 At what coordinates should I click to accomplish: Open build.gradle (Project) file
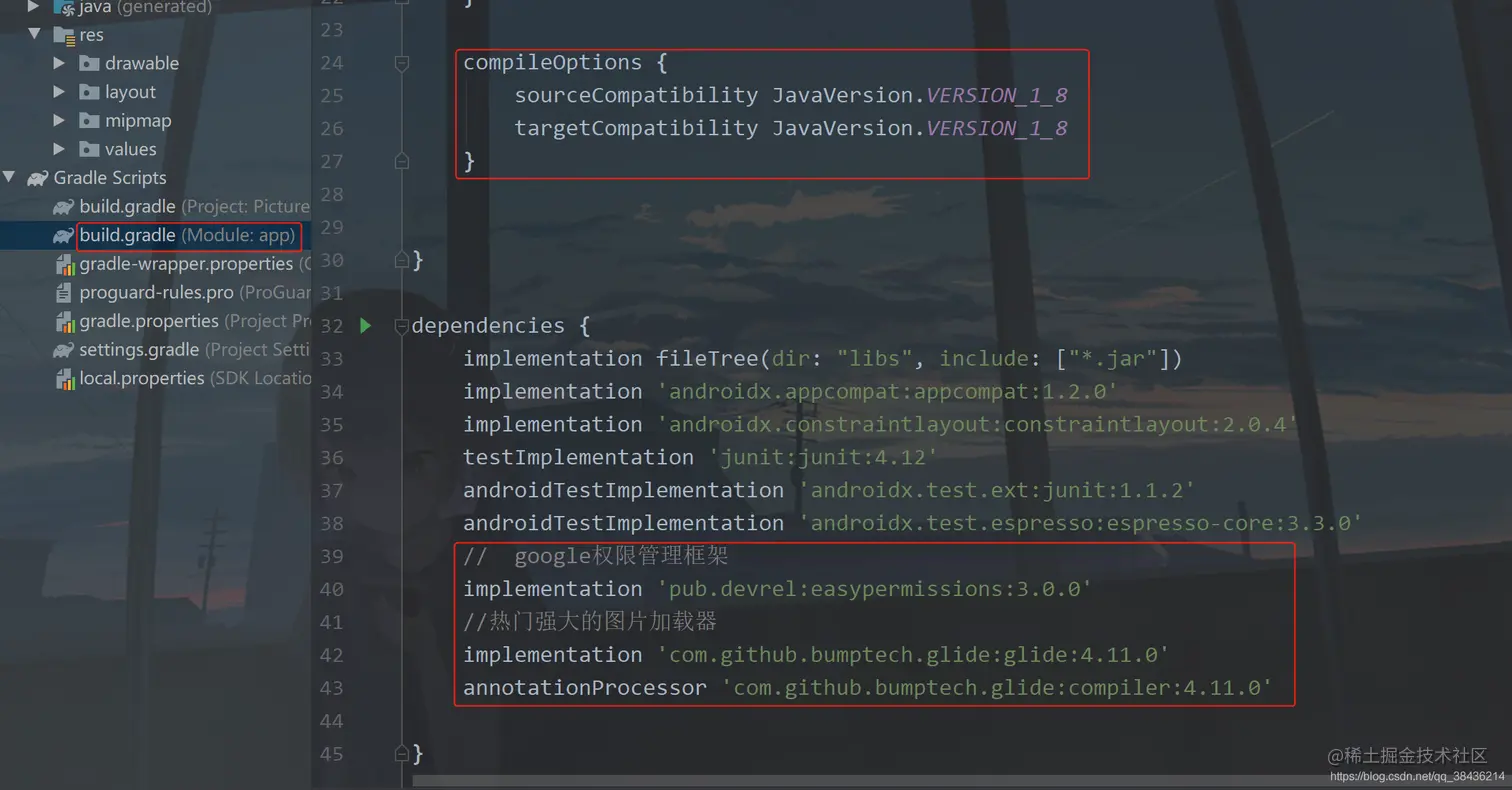coord(195,207)
